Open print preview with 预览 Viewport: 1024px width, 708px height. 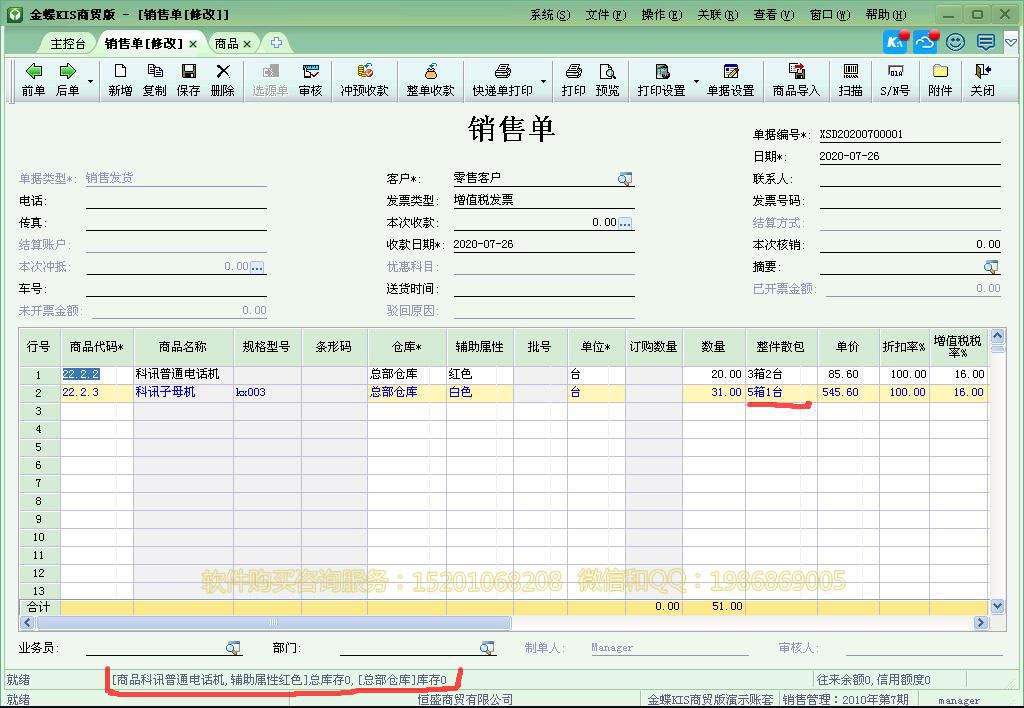[607, 79]
